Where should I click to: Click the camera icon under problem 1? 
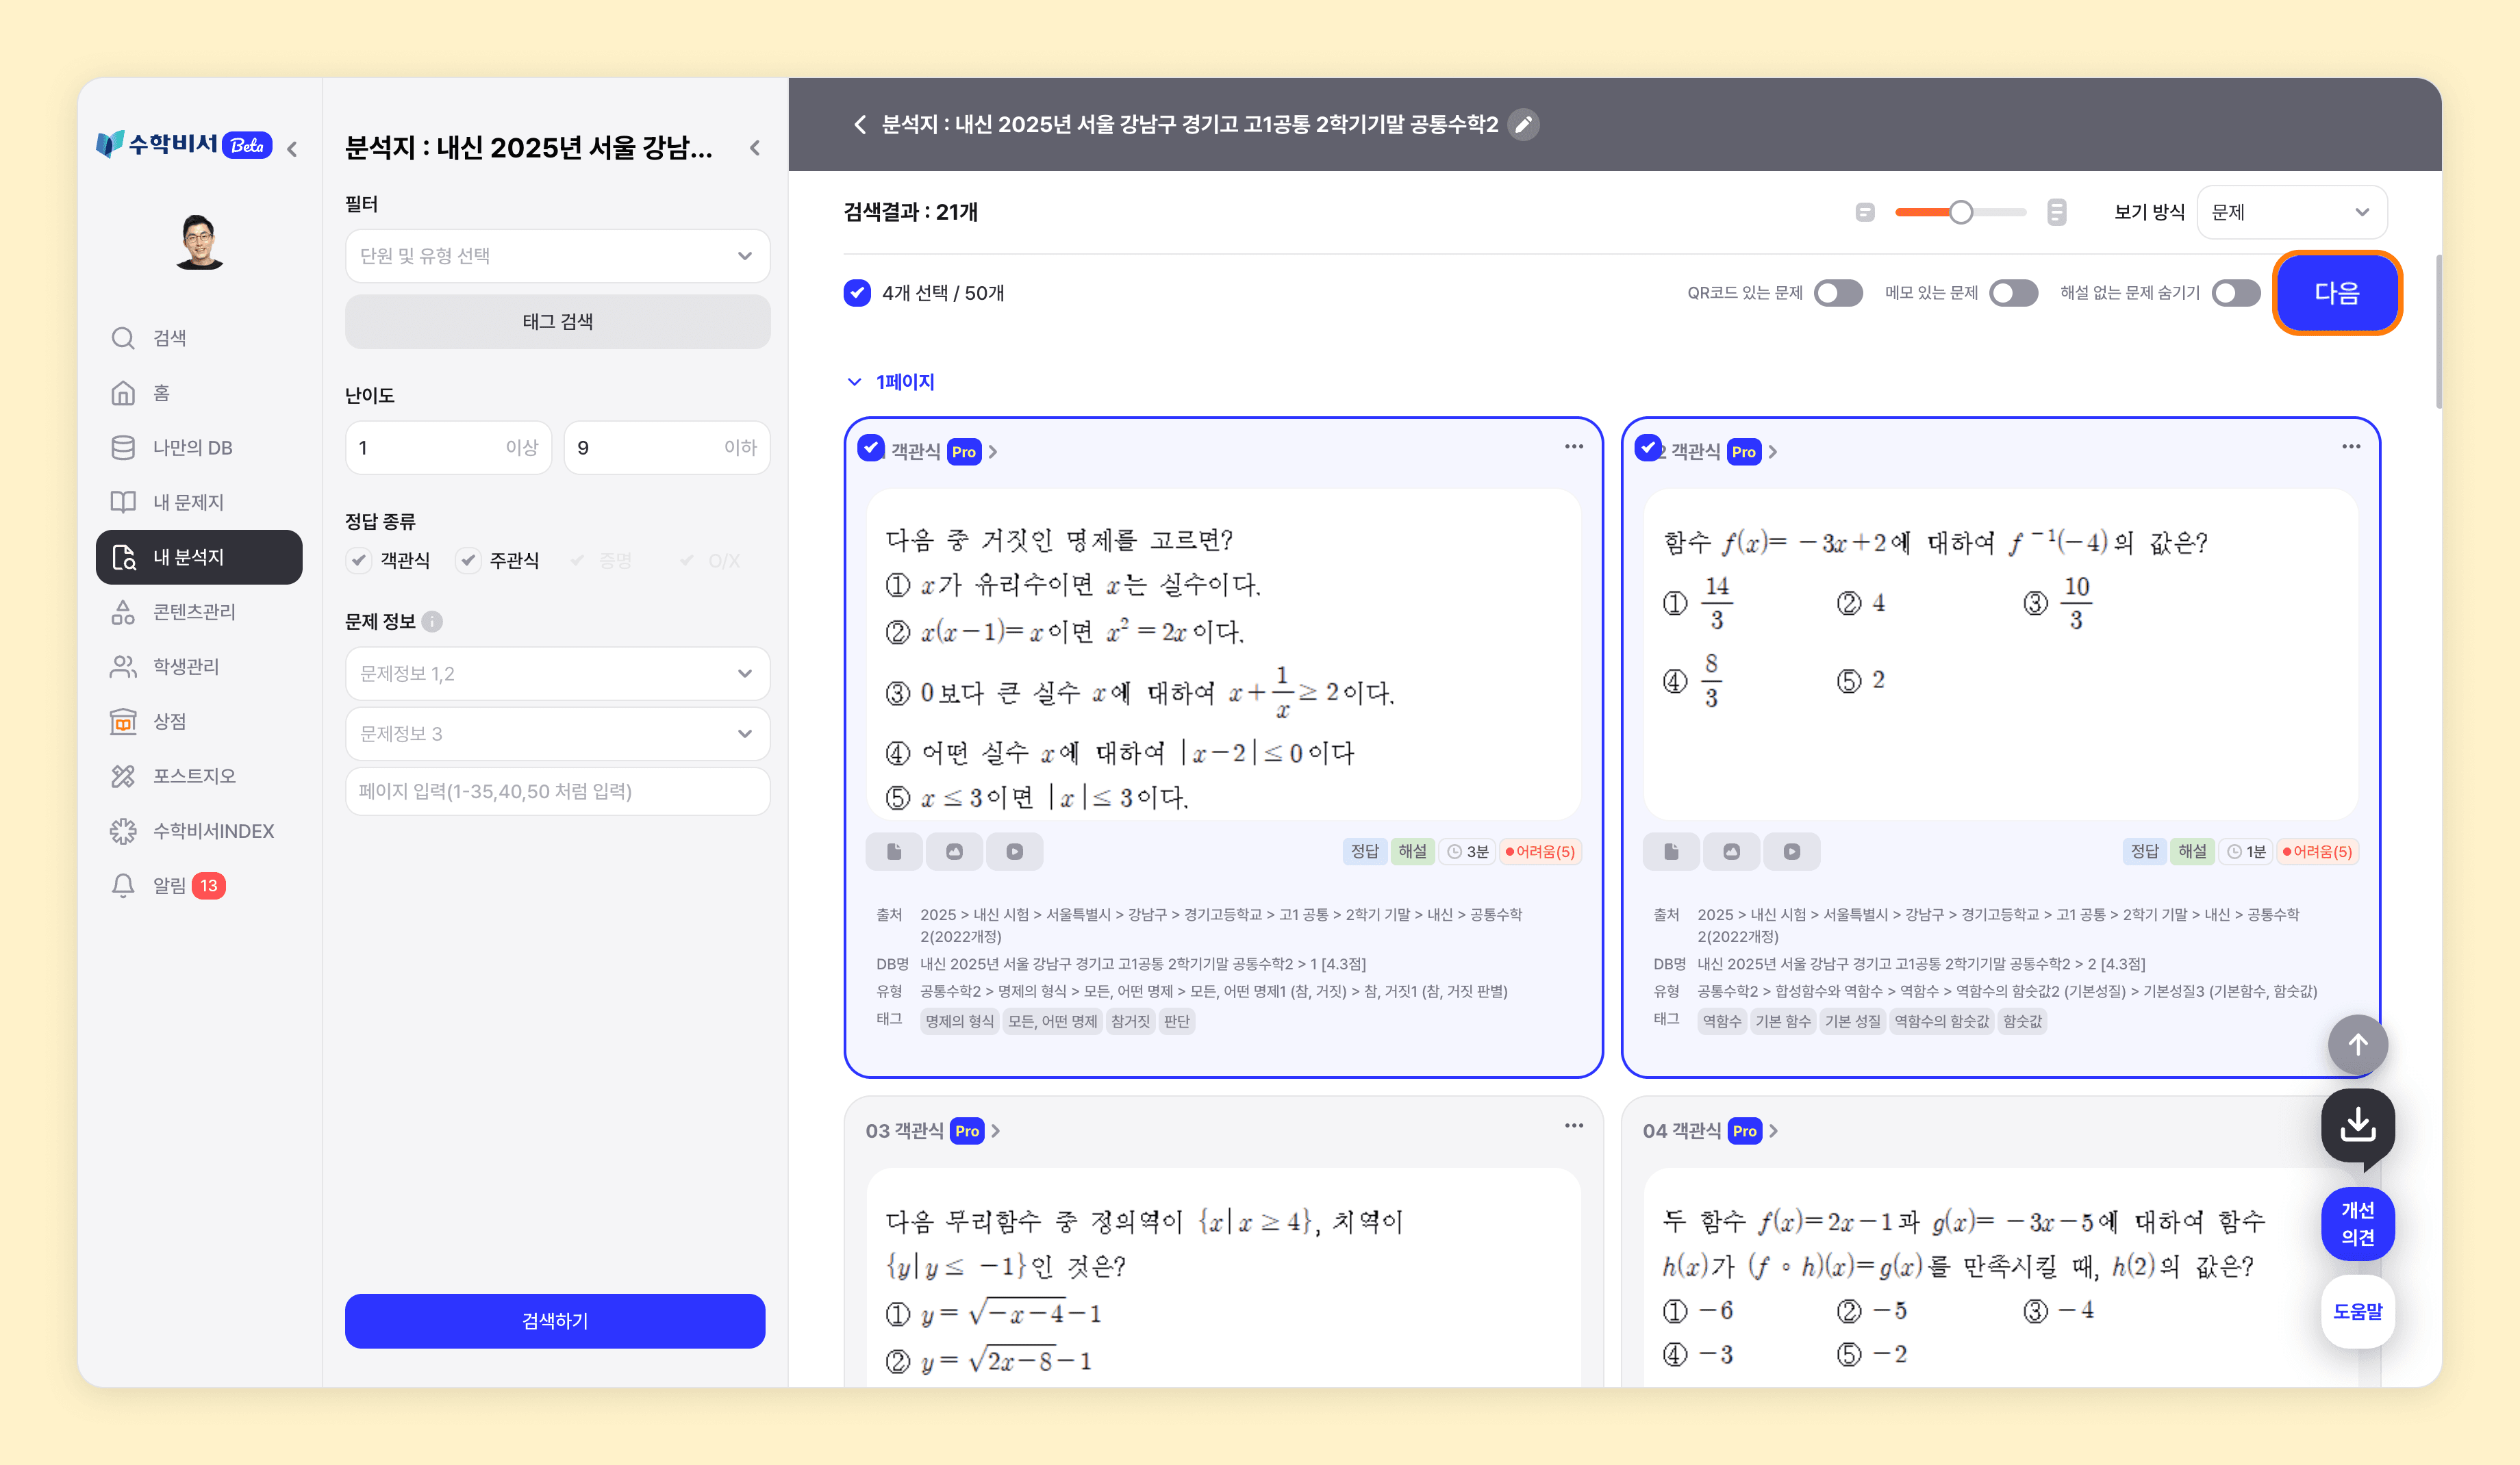(x=954, y=851)
